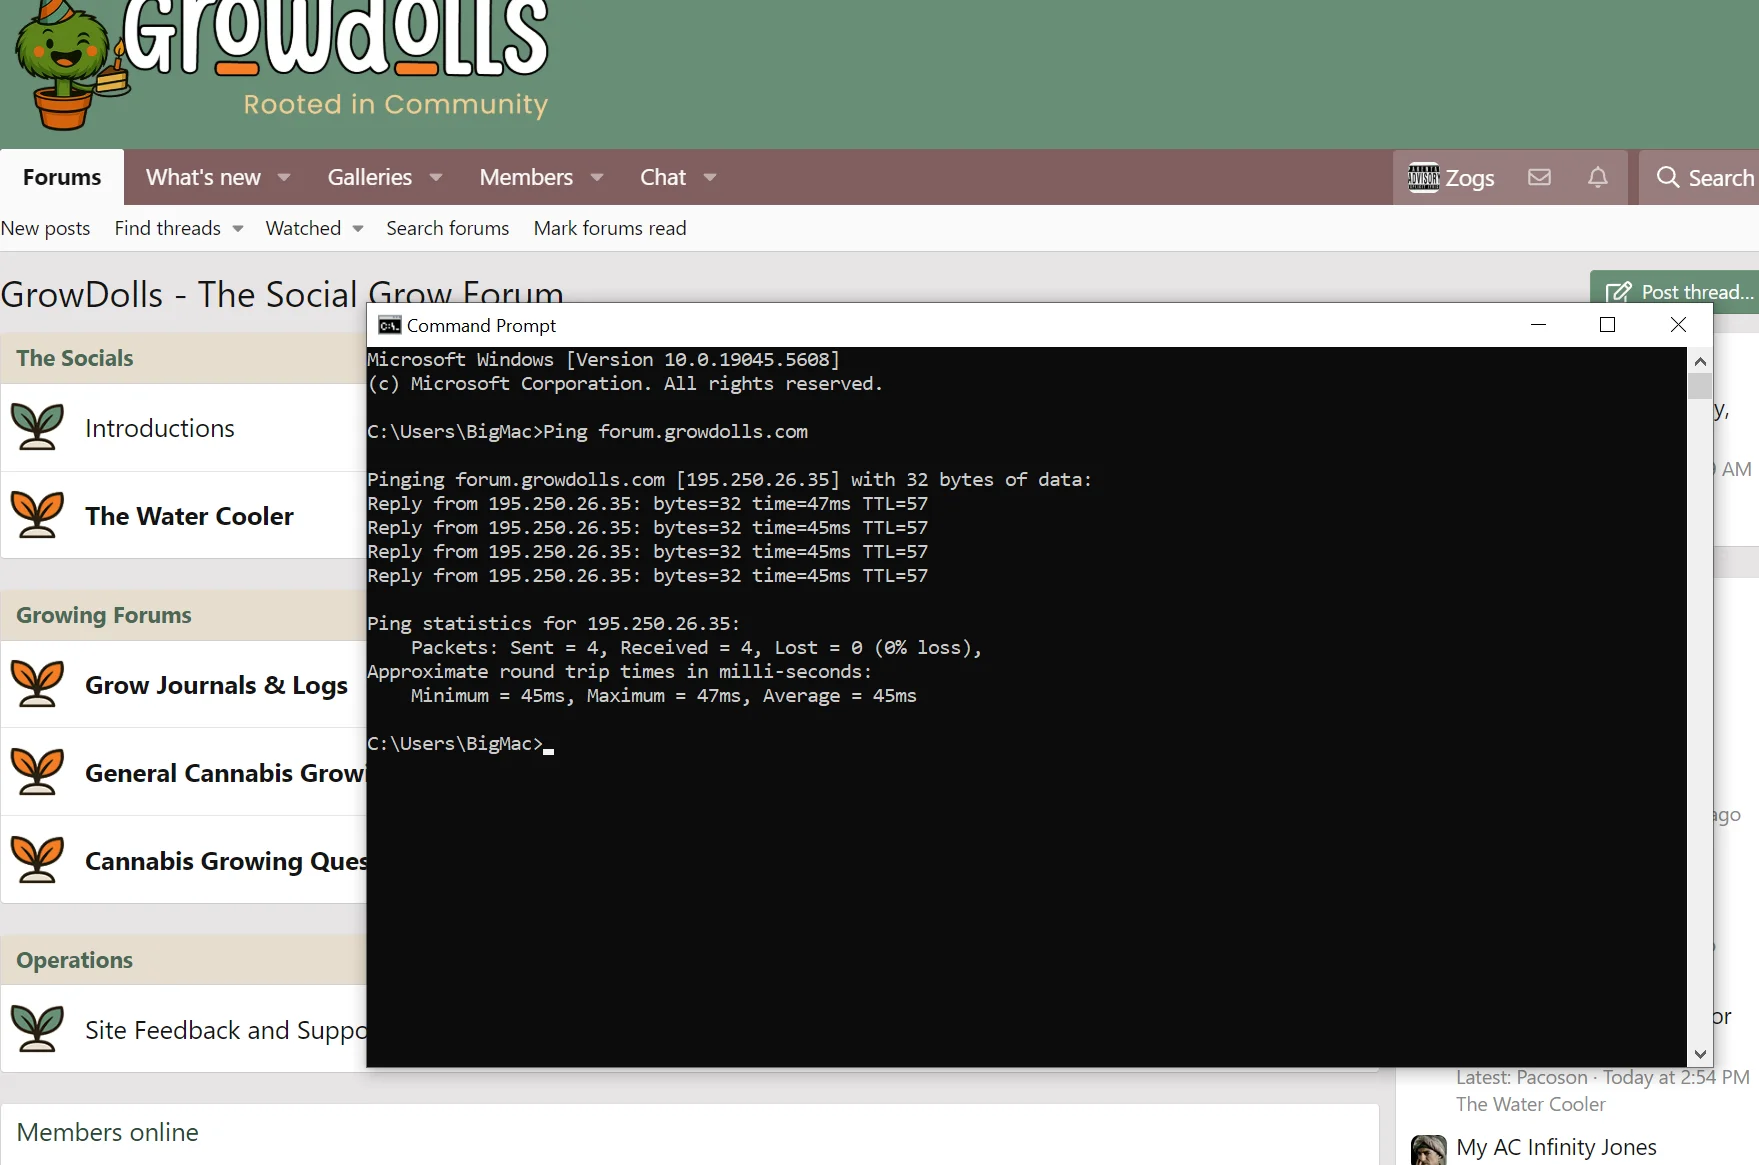Click The Socials category header
Image resolution: width=1759 pixels, height=1165 pixels.
pos(75,358)
